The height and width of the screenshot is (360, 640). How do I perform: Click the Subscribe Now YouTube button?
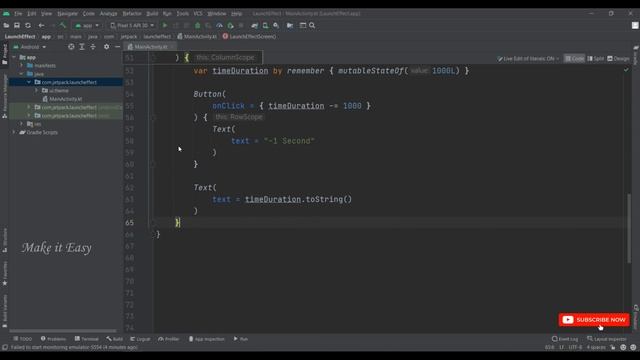click(x=594, y=320)
